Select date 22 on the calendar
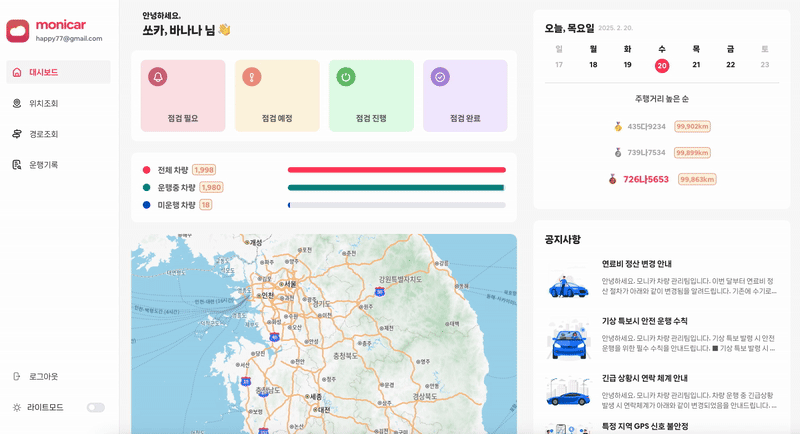The image size is (800, 434). (x=731, y=65)
